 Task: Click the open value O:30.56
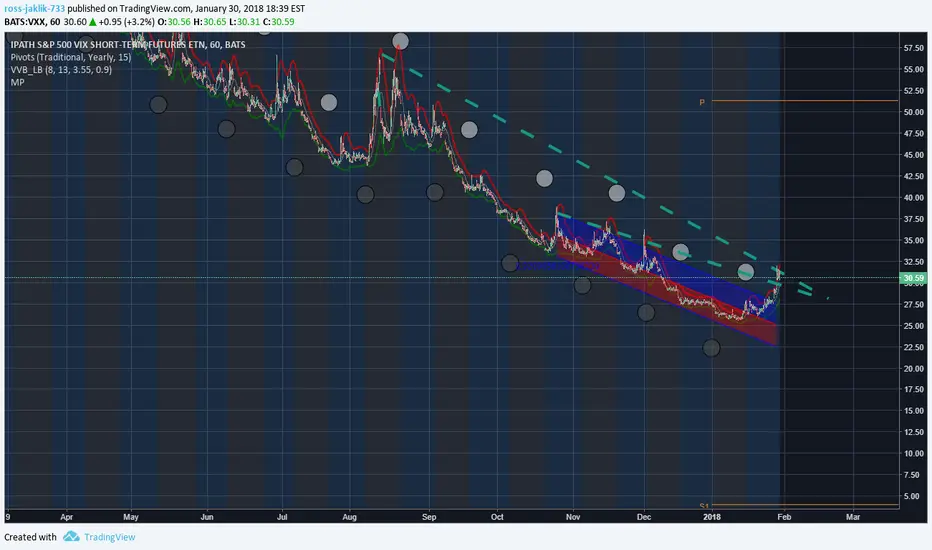point(174,22)
